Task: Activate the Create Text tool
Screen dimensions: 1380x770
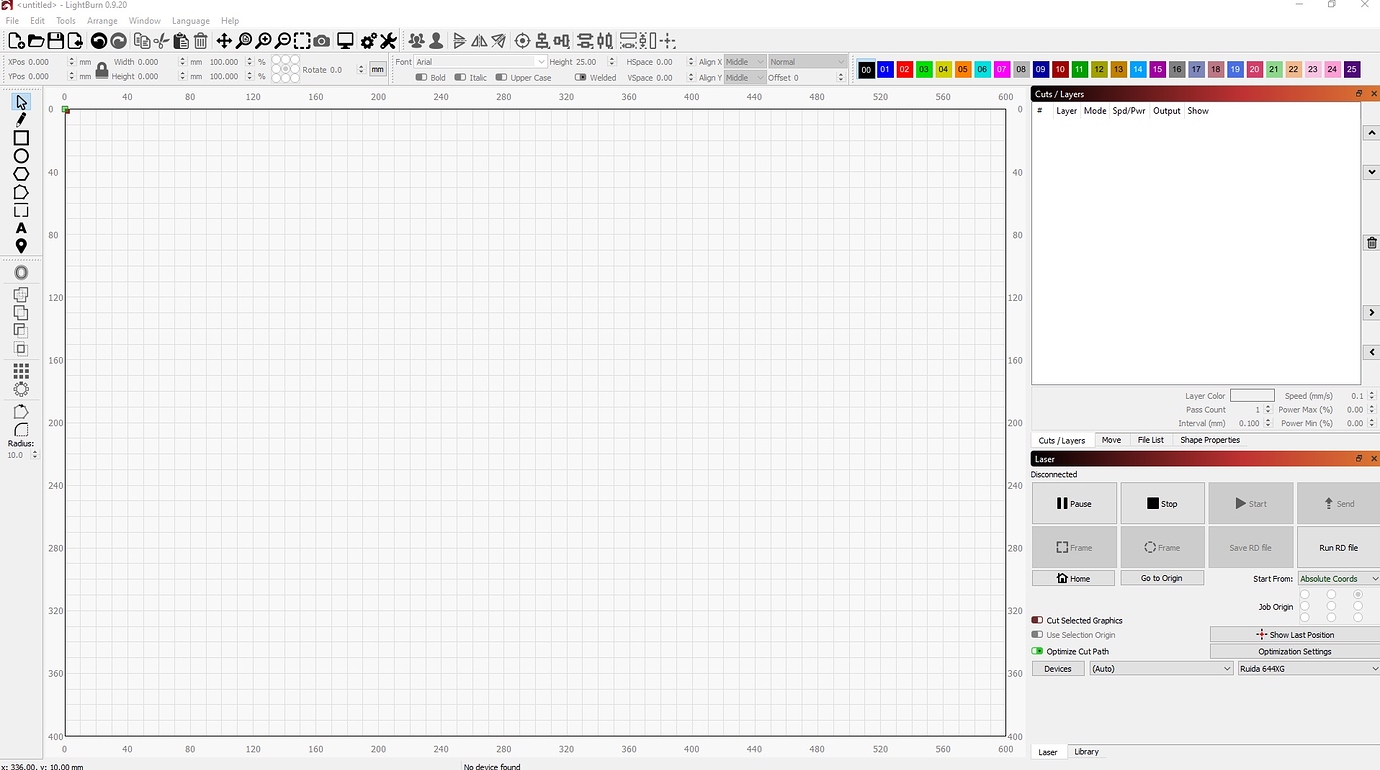Action: click(x=21, y=228)
